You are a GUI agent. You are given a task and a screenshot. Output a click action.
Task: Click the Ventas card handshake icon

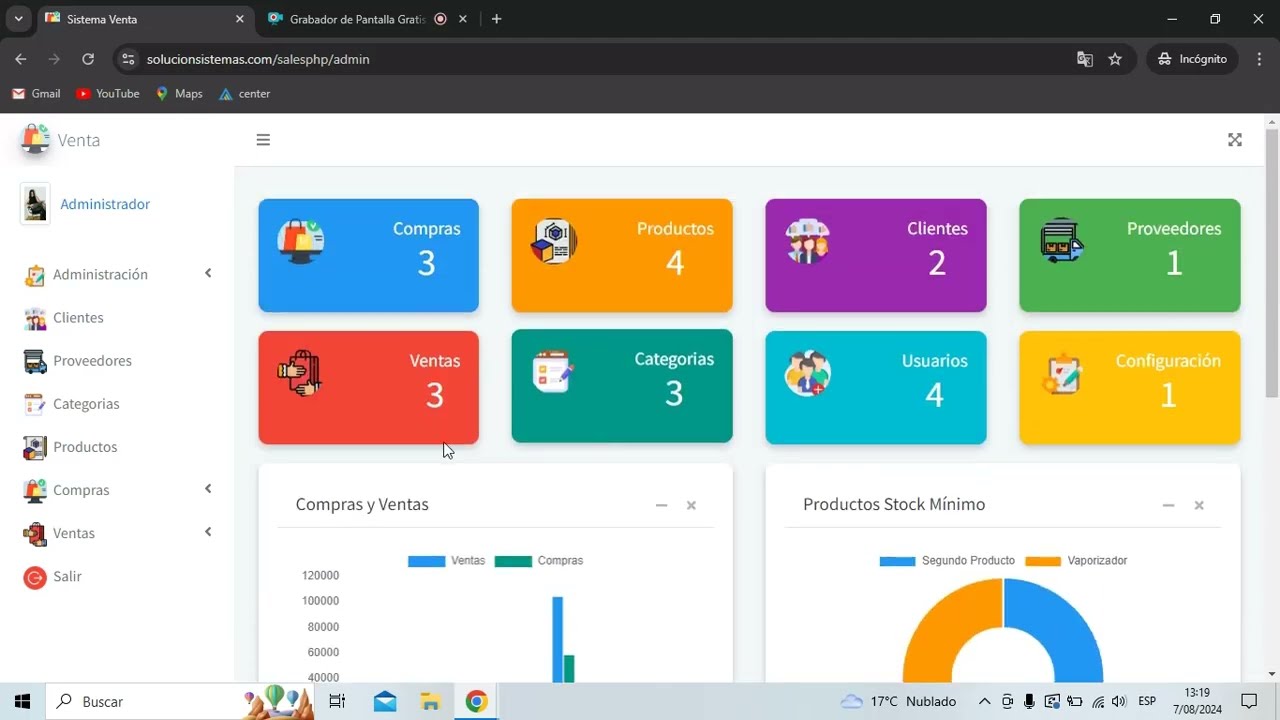pyautogui.click(x=301, y=373)
